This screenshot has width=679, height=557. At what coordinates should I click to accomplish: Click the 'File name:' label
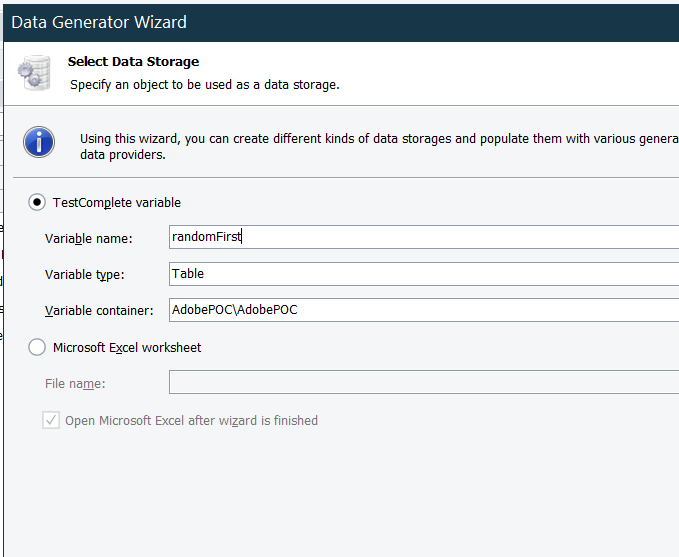[75, 384]
